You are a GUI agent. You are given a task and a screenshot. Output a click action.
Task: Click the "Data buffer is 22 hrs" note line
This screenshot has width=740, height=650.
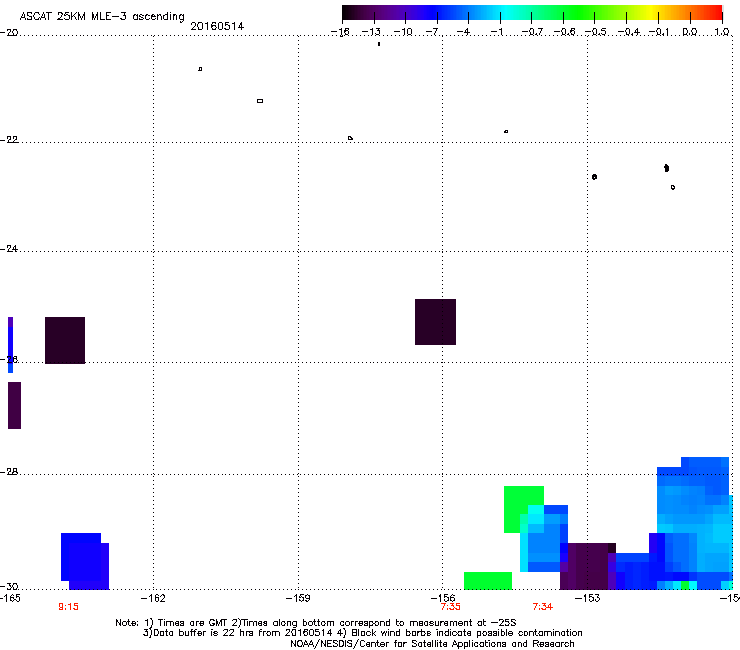coord(362,633)
